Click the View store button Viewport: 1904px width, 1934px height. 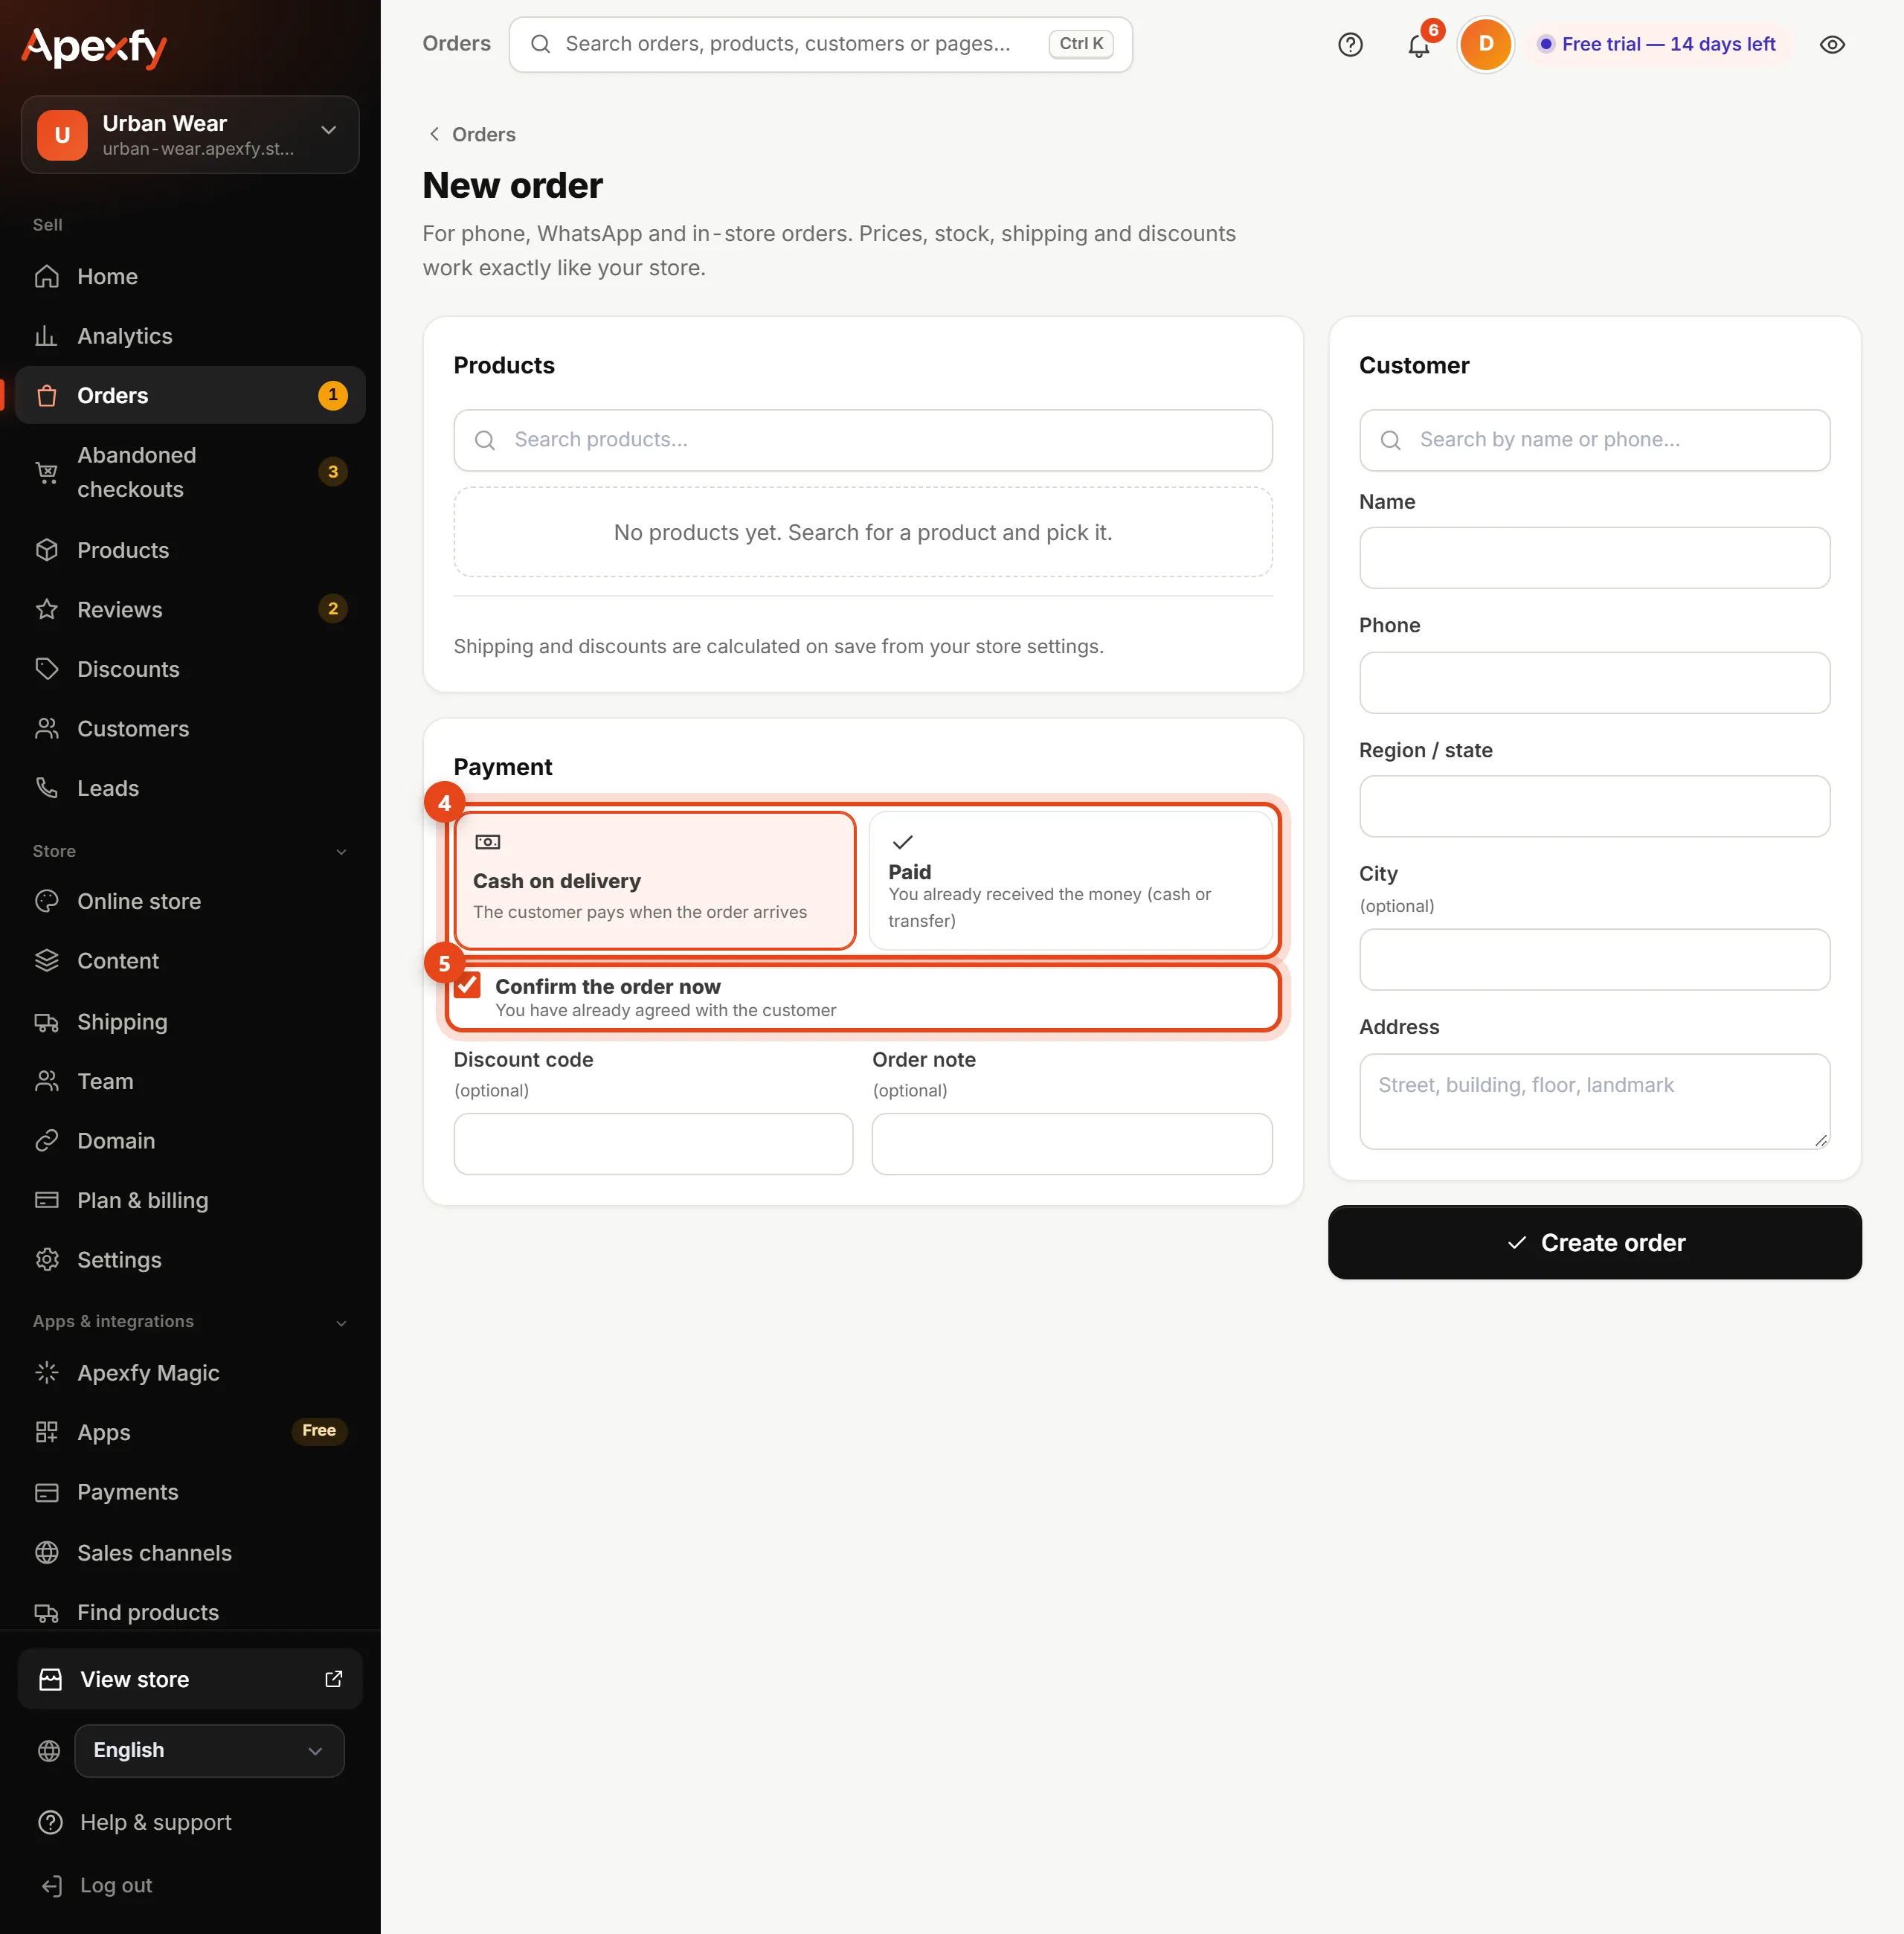pos(190,1680)
